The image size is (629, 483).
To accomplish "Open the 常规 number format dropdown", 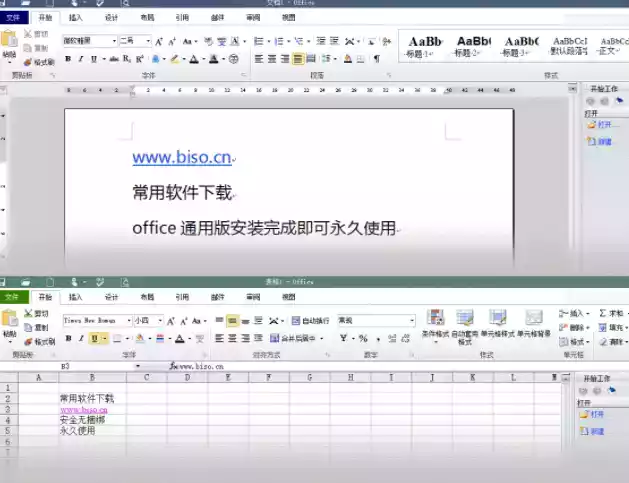I will [412, 321].
